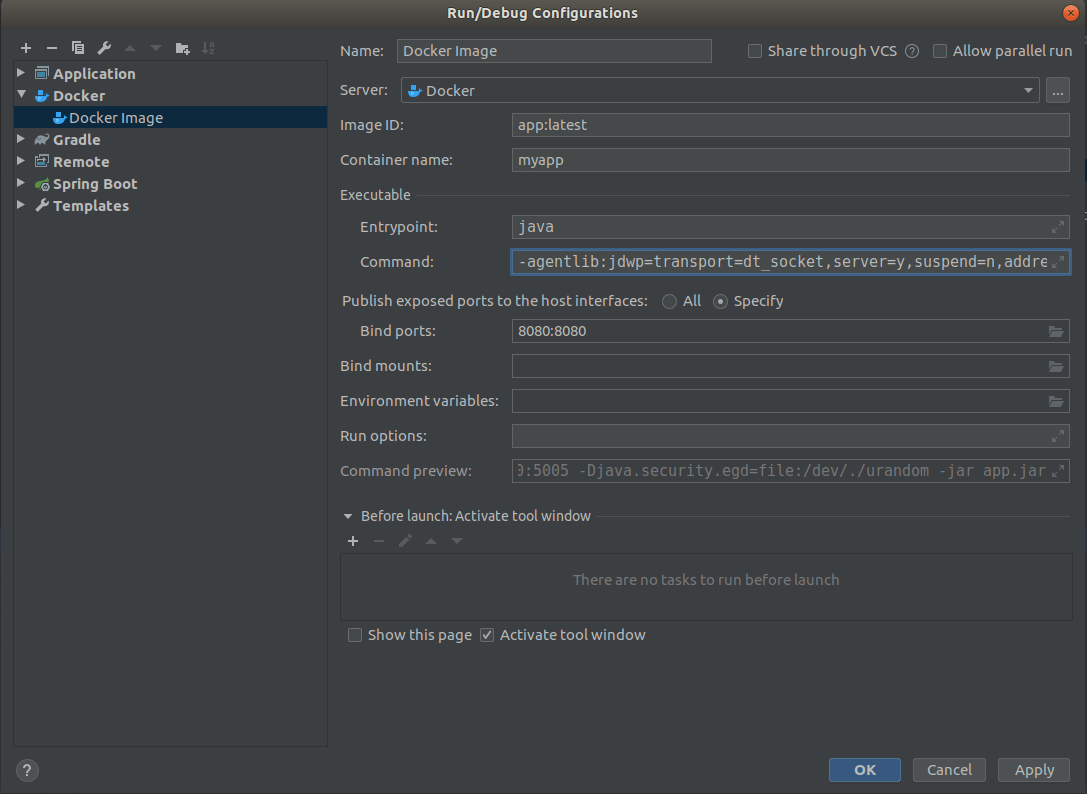Screen dimensions: 1087x794
Task: Create a new folder for configurations
Action: point(182,47)
